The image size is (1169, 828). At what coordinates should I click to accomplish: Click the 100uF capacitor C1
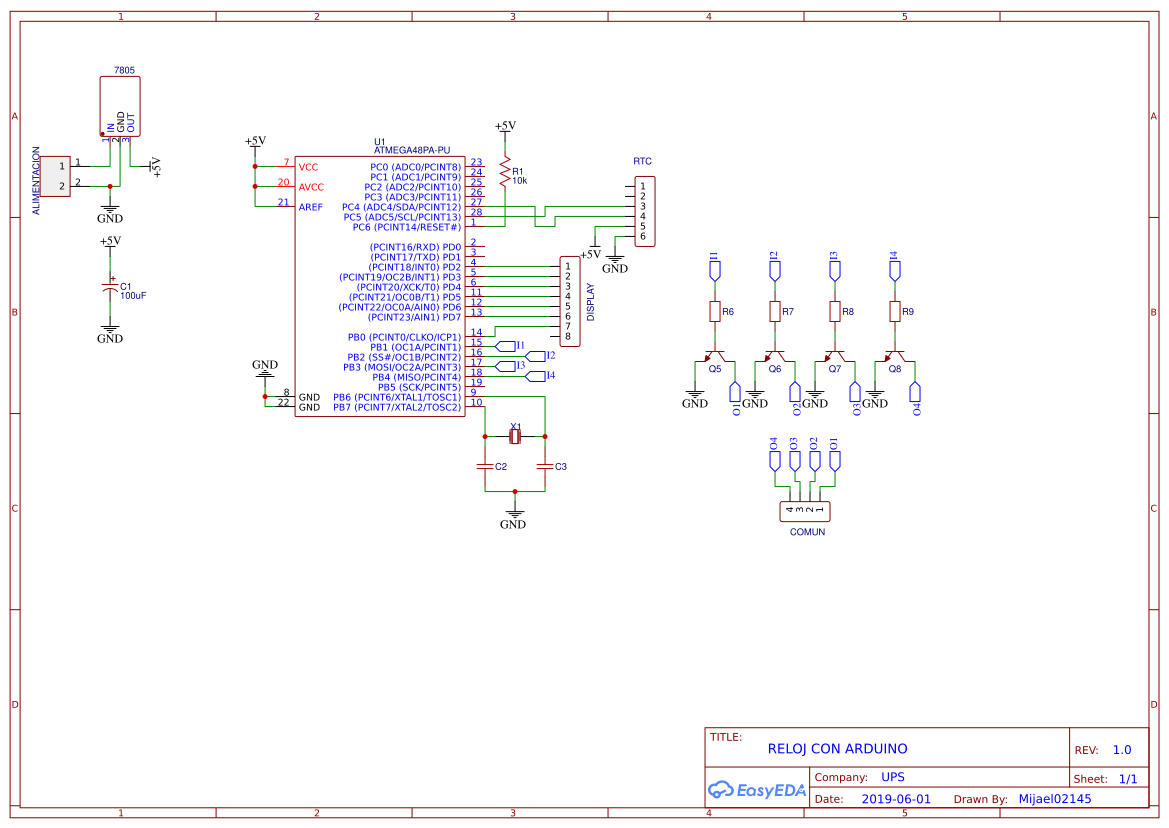point(110,288)
